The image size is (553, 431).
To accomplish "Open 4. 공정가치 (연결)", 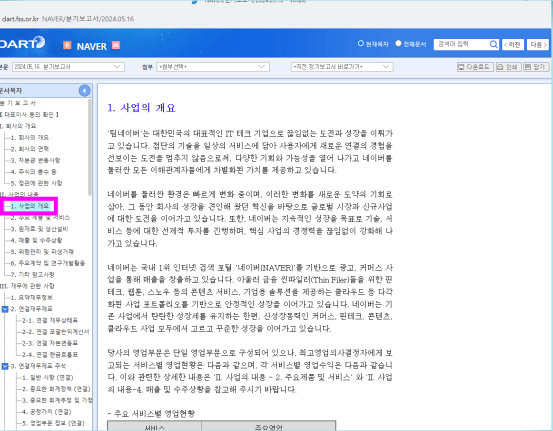I will click(47, 412).
